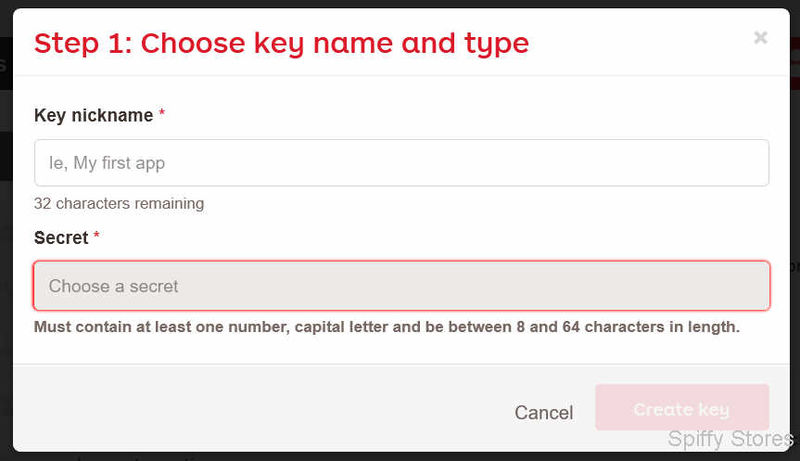Click the "Secret" field label
Screen dimensions: 800x461
point(61,238)
